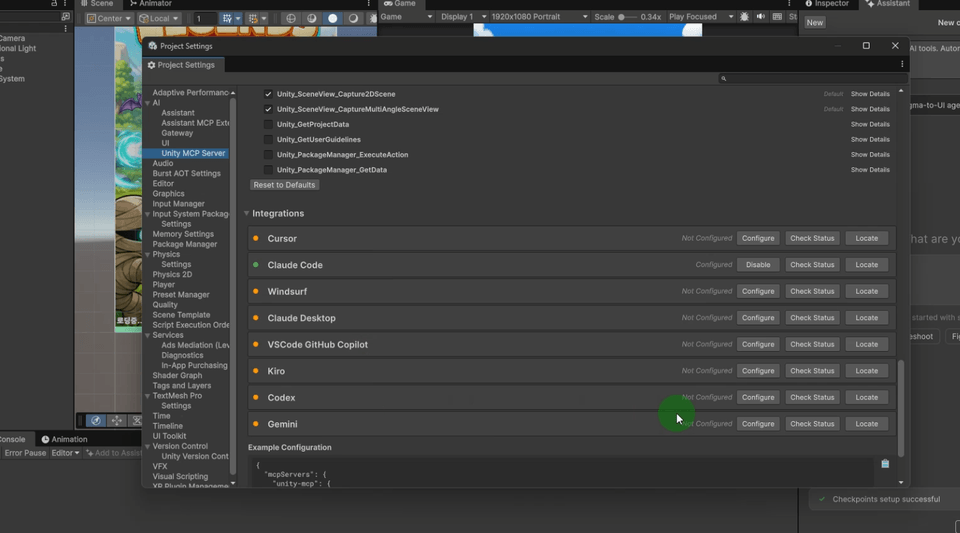The width and height of the screenshot is (960, 533).
Task: Open Project Settings kebab menu icon
Action: click(902, 64)
